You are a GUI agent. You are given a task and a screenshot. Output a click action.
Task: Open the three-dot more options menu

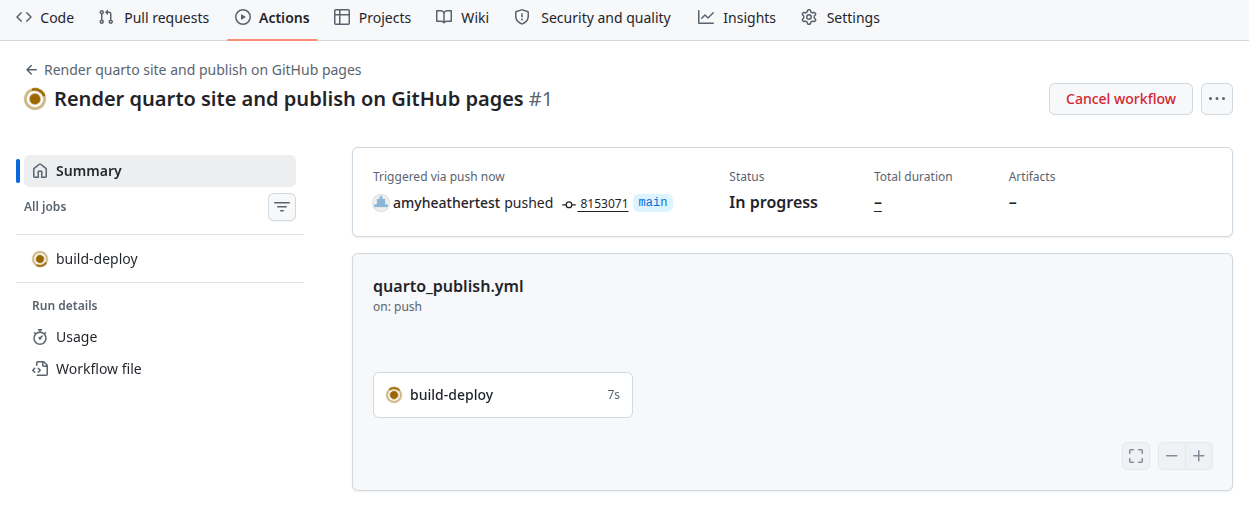(1217, 99)
